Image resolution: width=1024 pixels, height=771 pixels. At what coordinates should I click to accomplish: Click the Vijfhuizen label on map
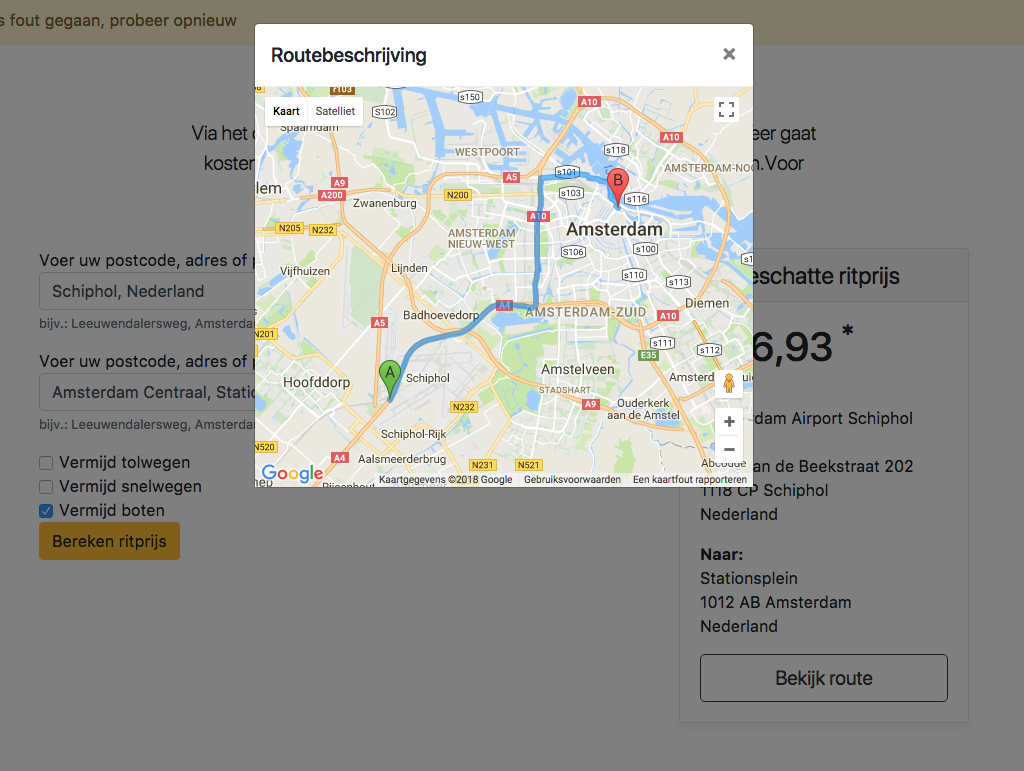point(304,271)
